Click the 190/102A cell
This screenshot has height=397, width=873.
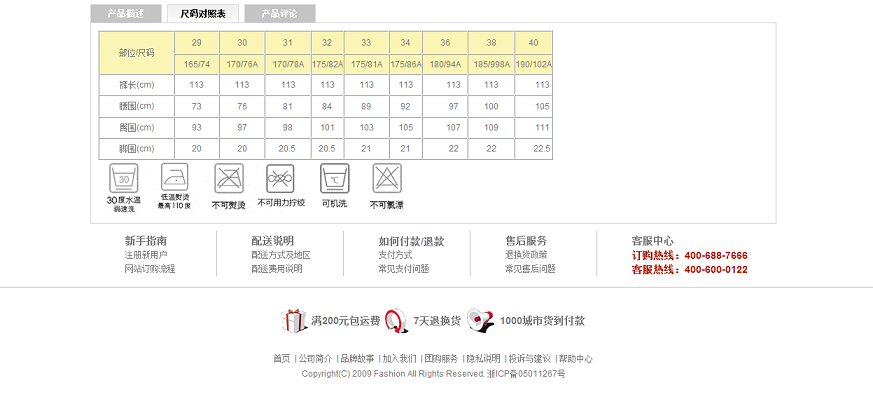click(533, 65)
